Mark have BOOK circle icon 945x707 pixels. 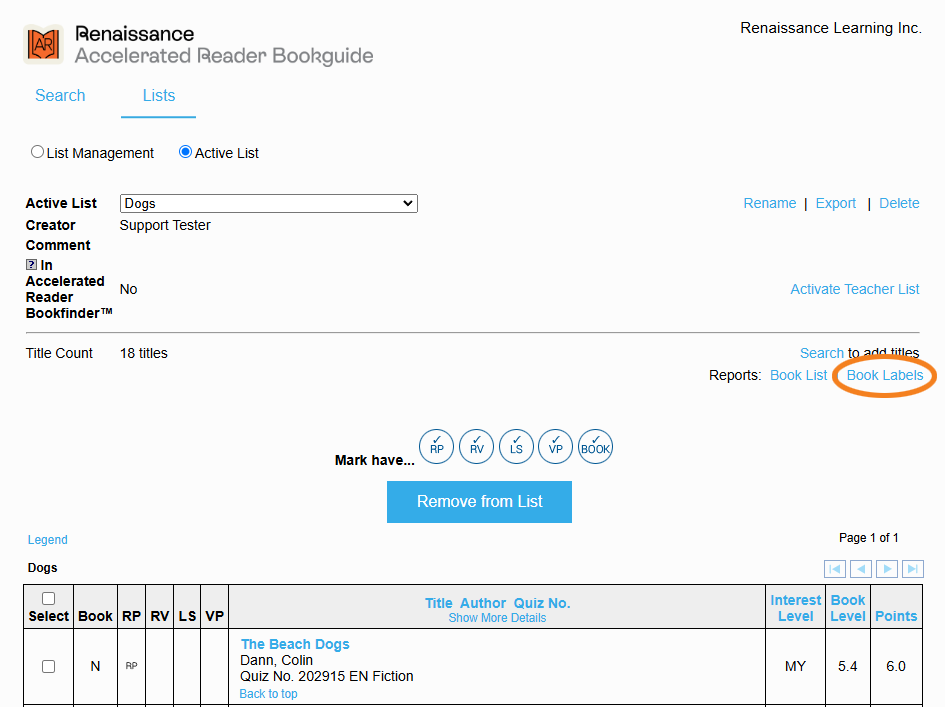[x=595, y=447]
